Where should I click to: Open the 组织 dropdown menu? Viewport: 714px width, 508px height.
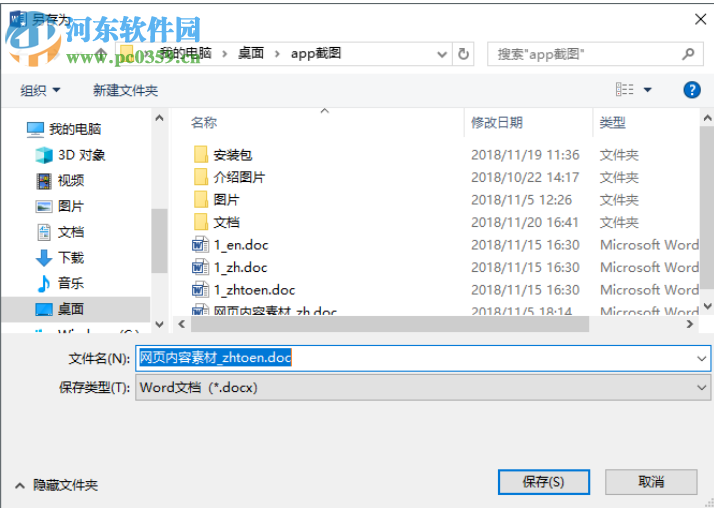[x=41, y=90]
